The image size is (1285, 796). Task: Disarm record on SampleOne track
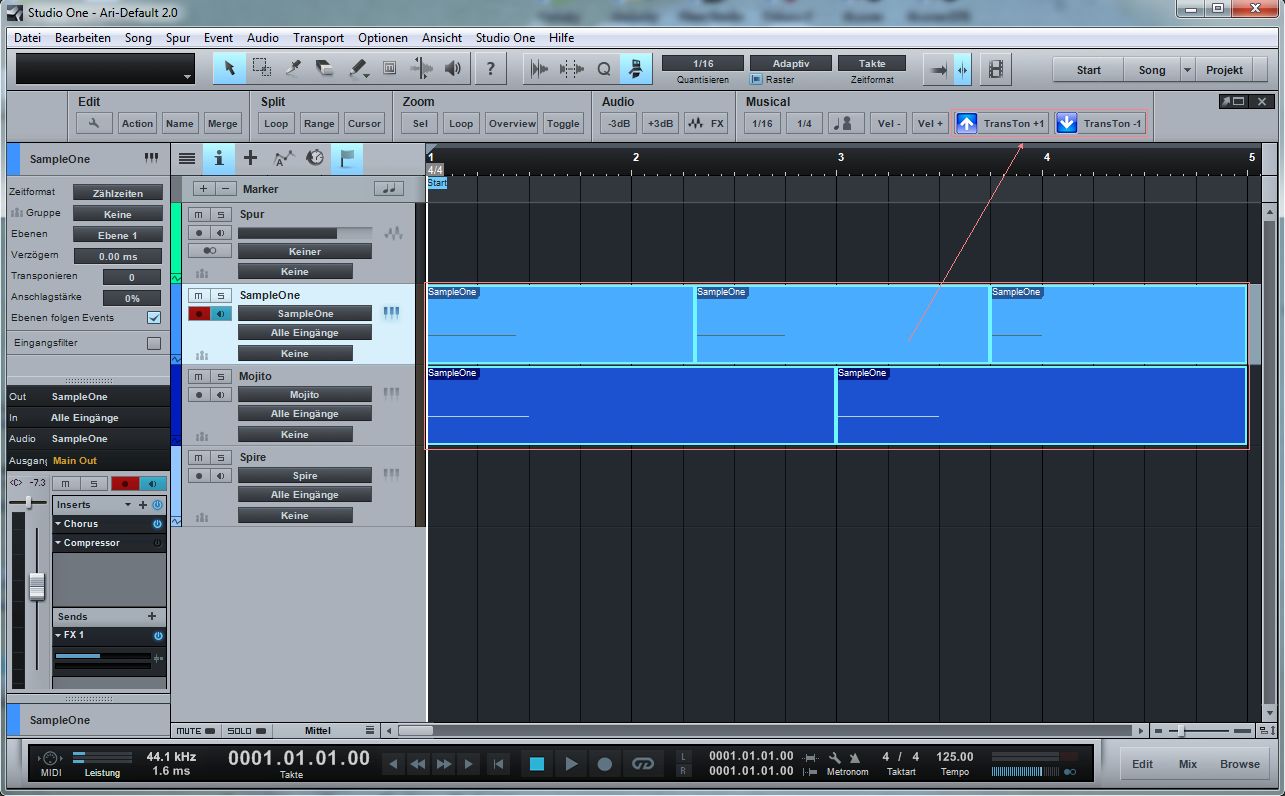click(x=199, y=314)
